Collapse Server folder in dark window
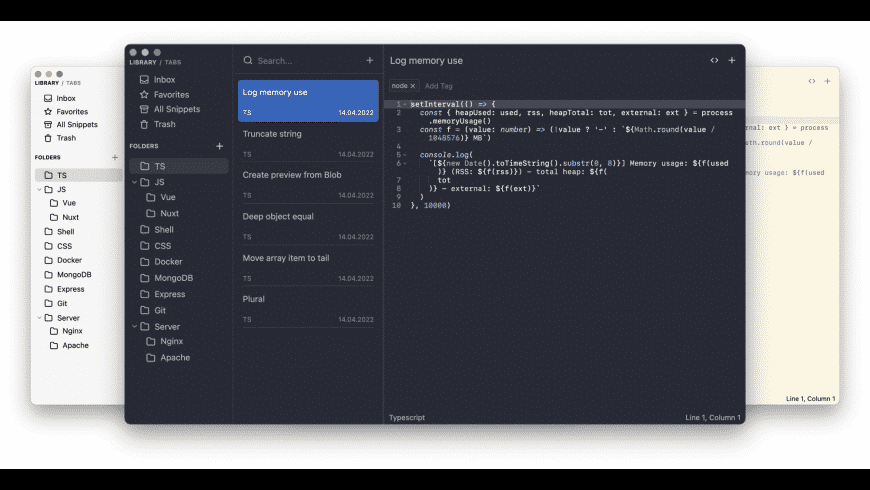Screen dimensions: 870x490 click(x=134, y=326)
